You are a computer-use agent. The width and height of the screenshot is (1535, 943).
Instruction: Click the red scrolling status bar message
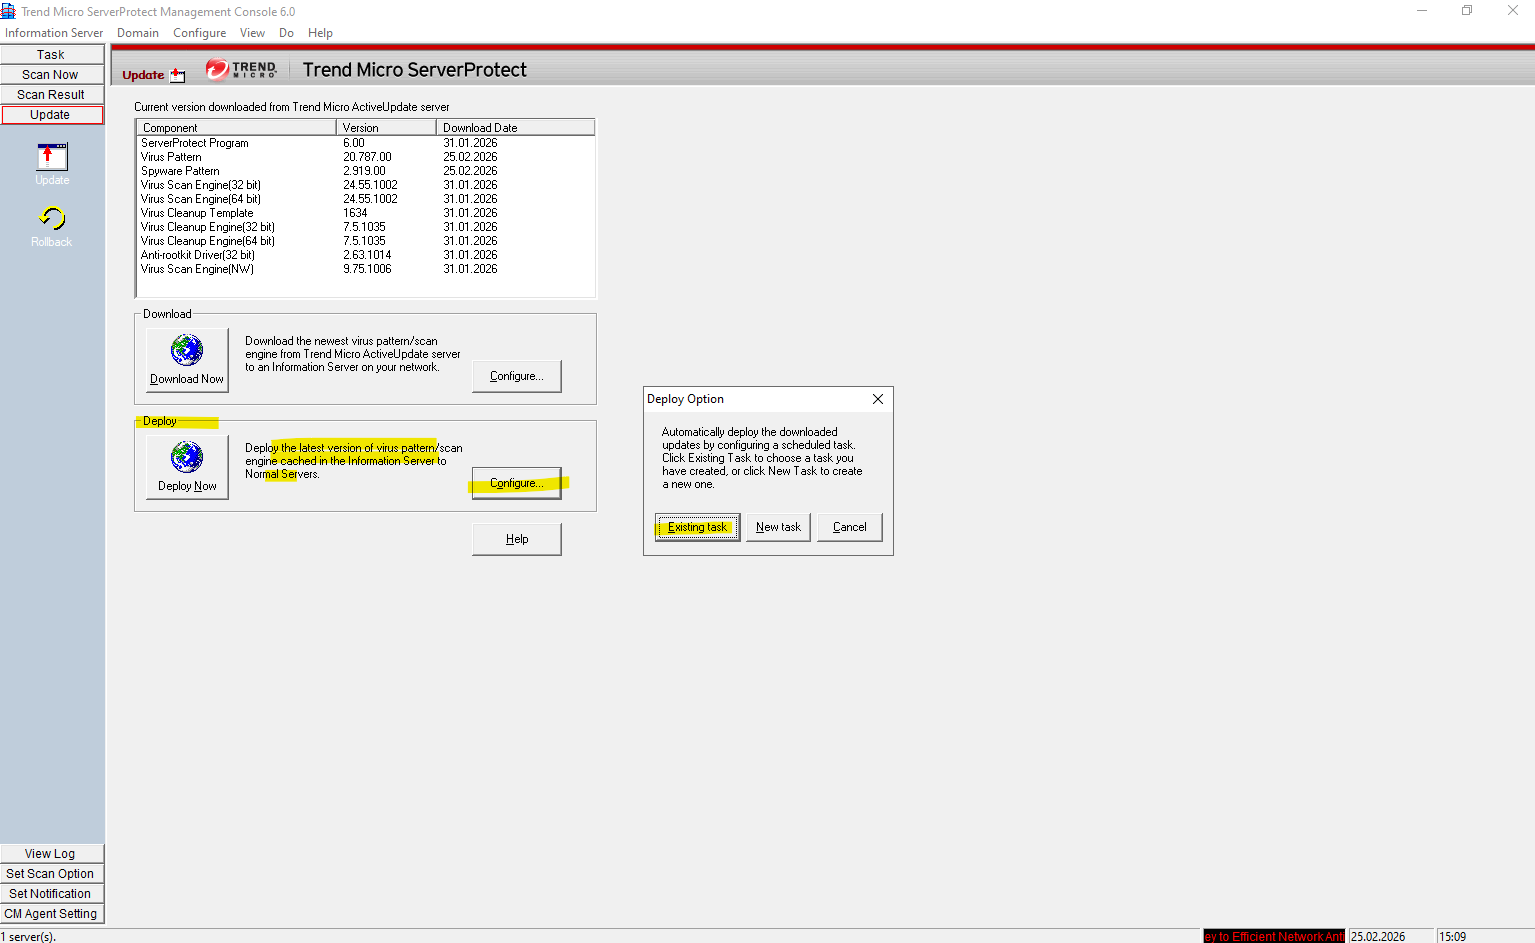(1274, 937)
